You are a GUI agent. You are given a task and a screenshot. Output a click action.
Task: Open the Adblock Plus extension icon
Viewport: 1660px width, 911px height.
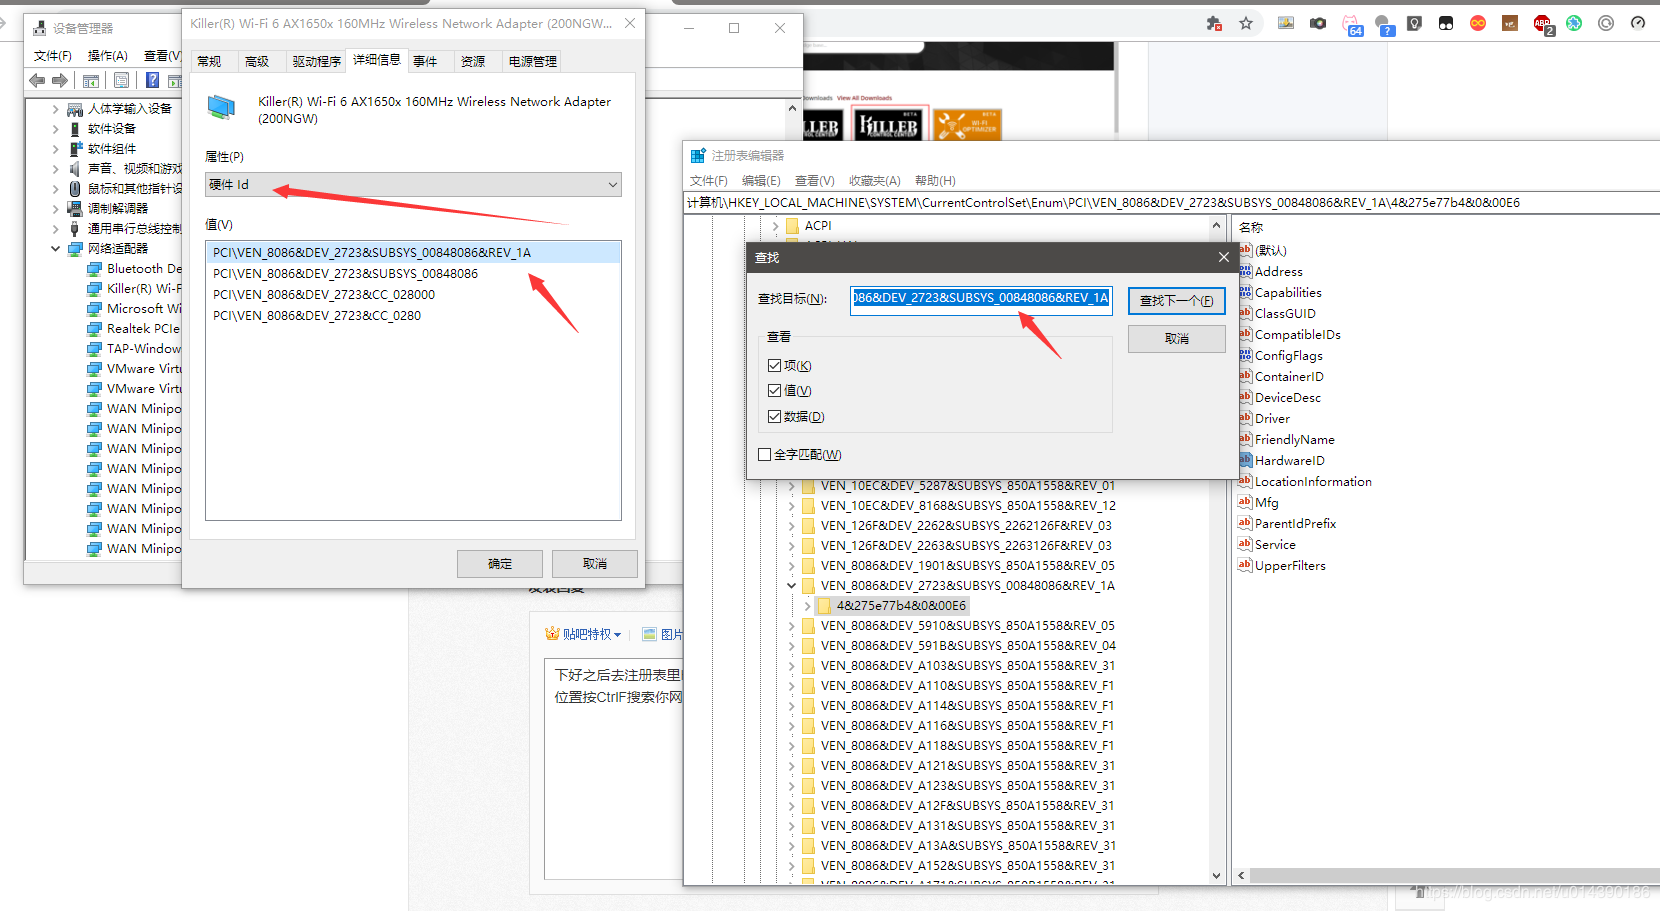[1543, 24]
